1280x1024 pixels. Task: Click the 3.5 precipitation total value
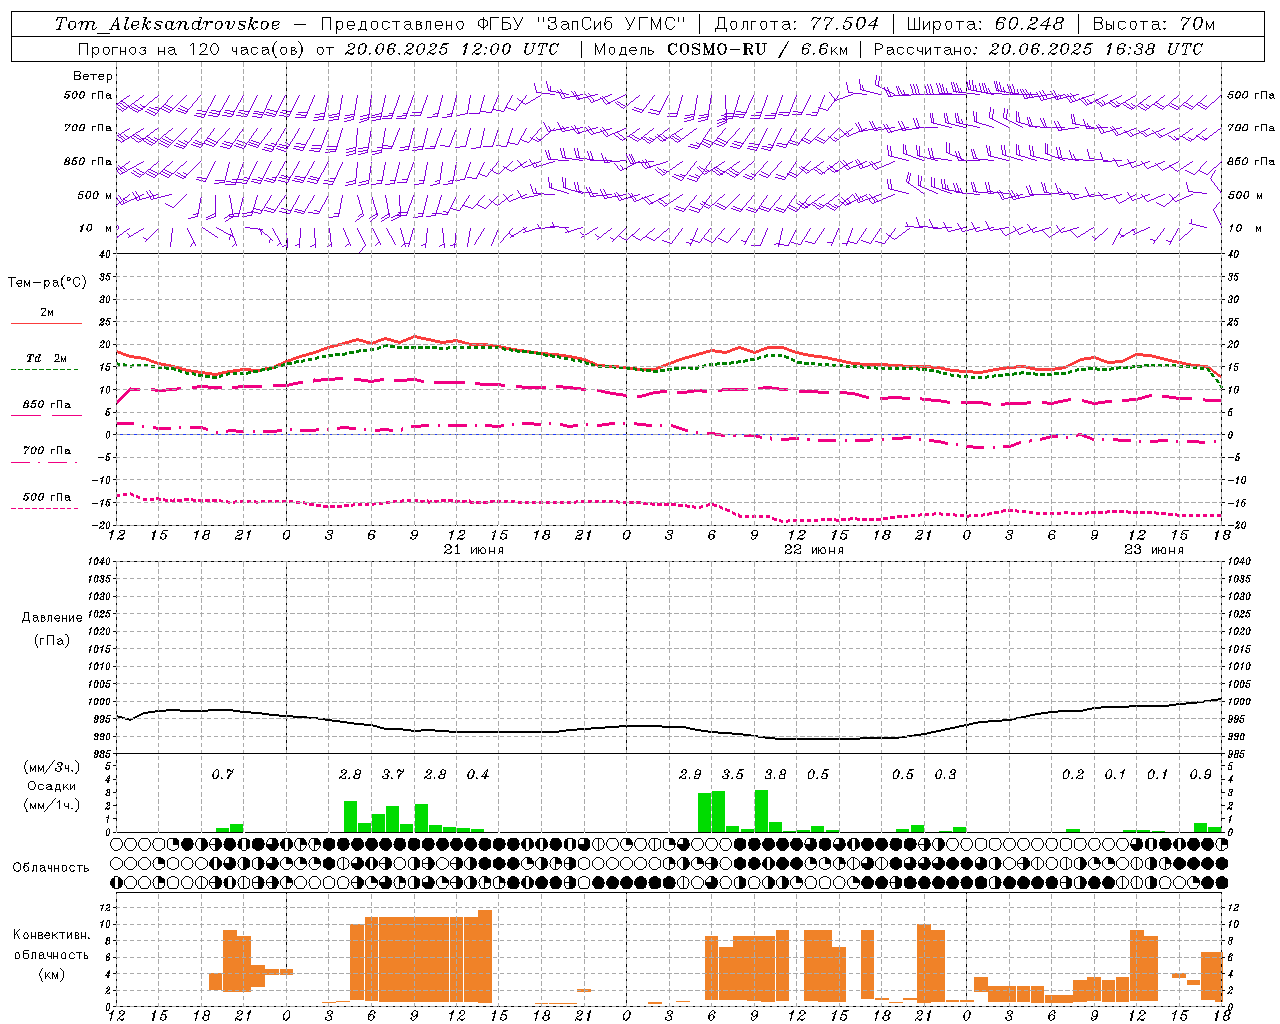click(733, 774)
